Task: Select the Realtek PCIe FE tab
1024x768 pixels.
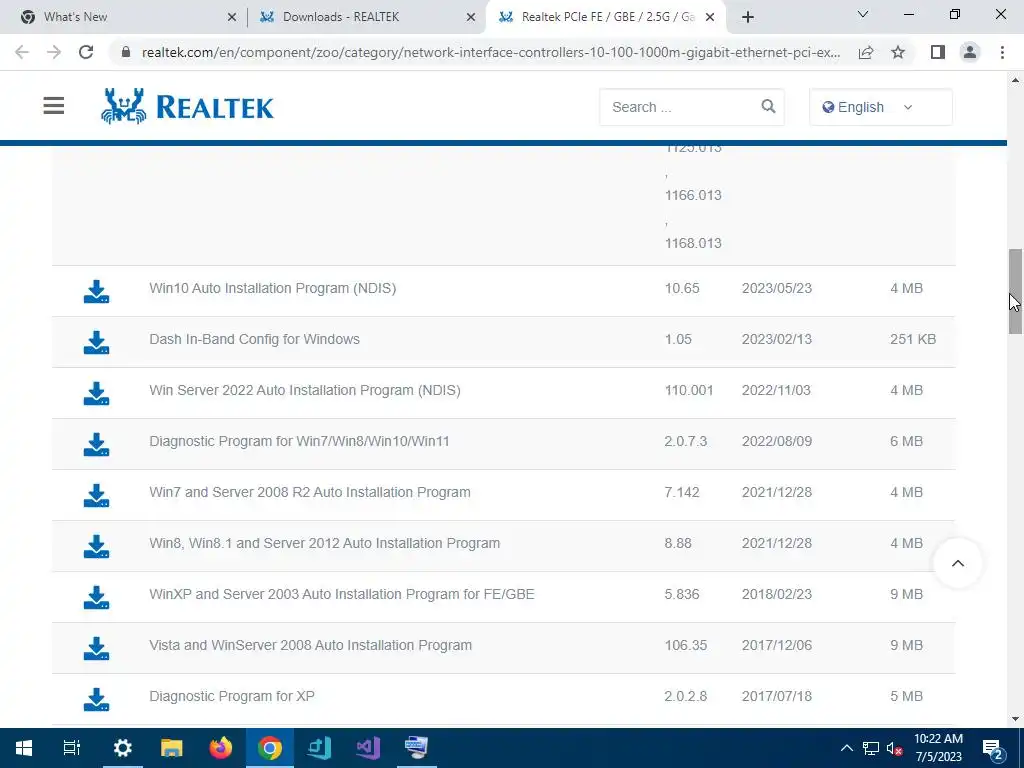Action: tap(604, 17)
